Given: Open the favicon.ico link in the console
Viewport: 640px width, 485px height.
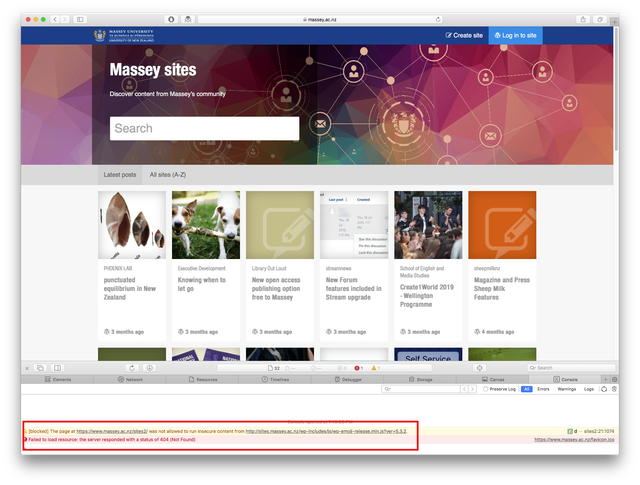Looking at the screenshot, I should point(574,440).
